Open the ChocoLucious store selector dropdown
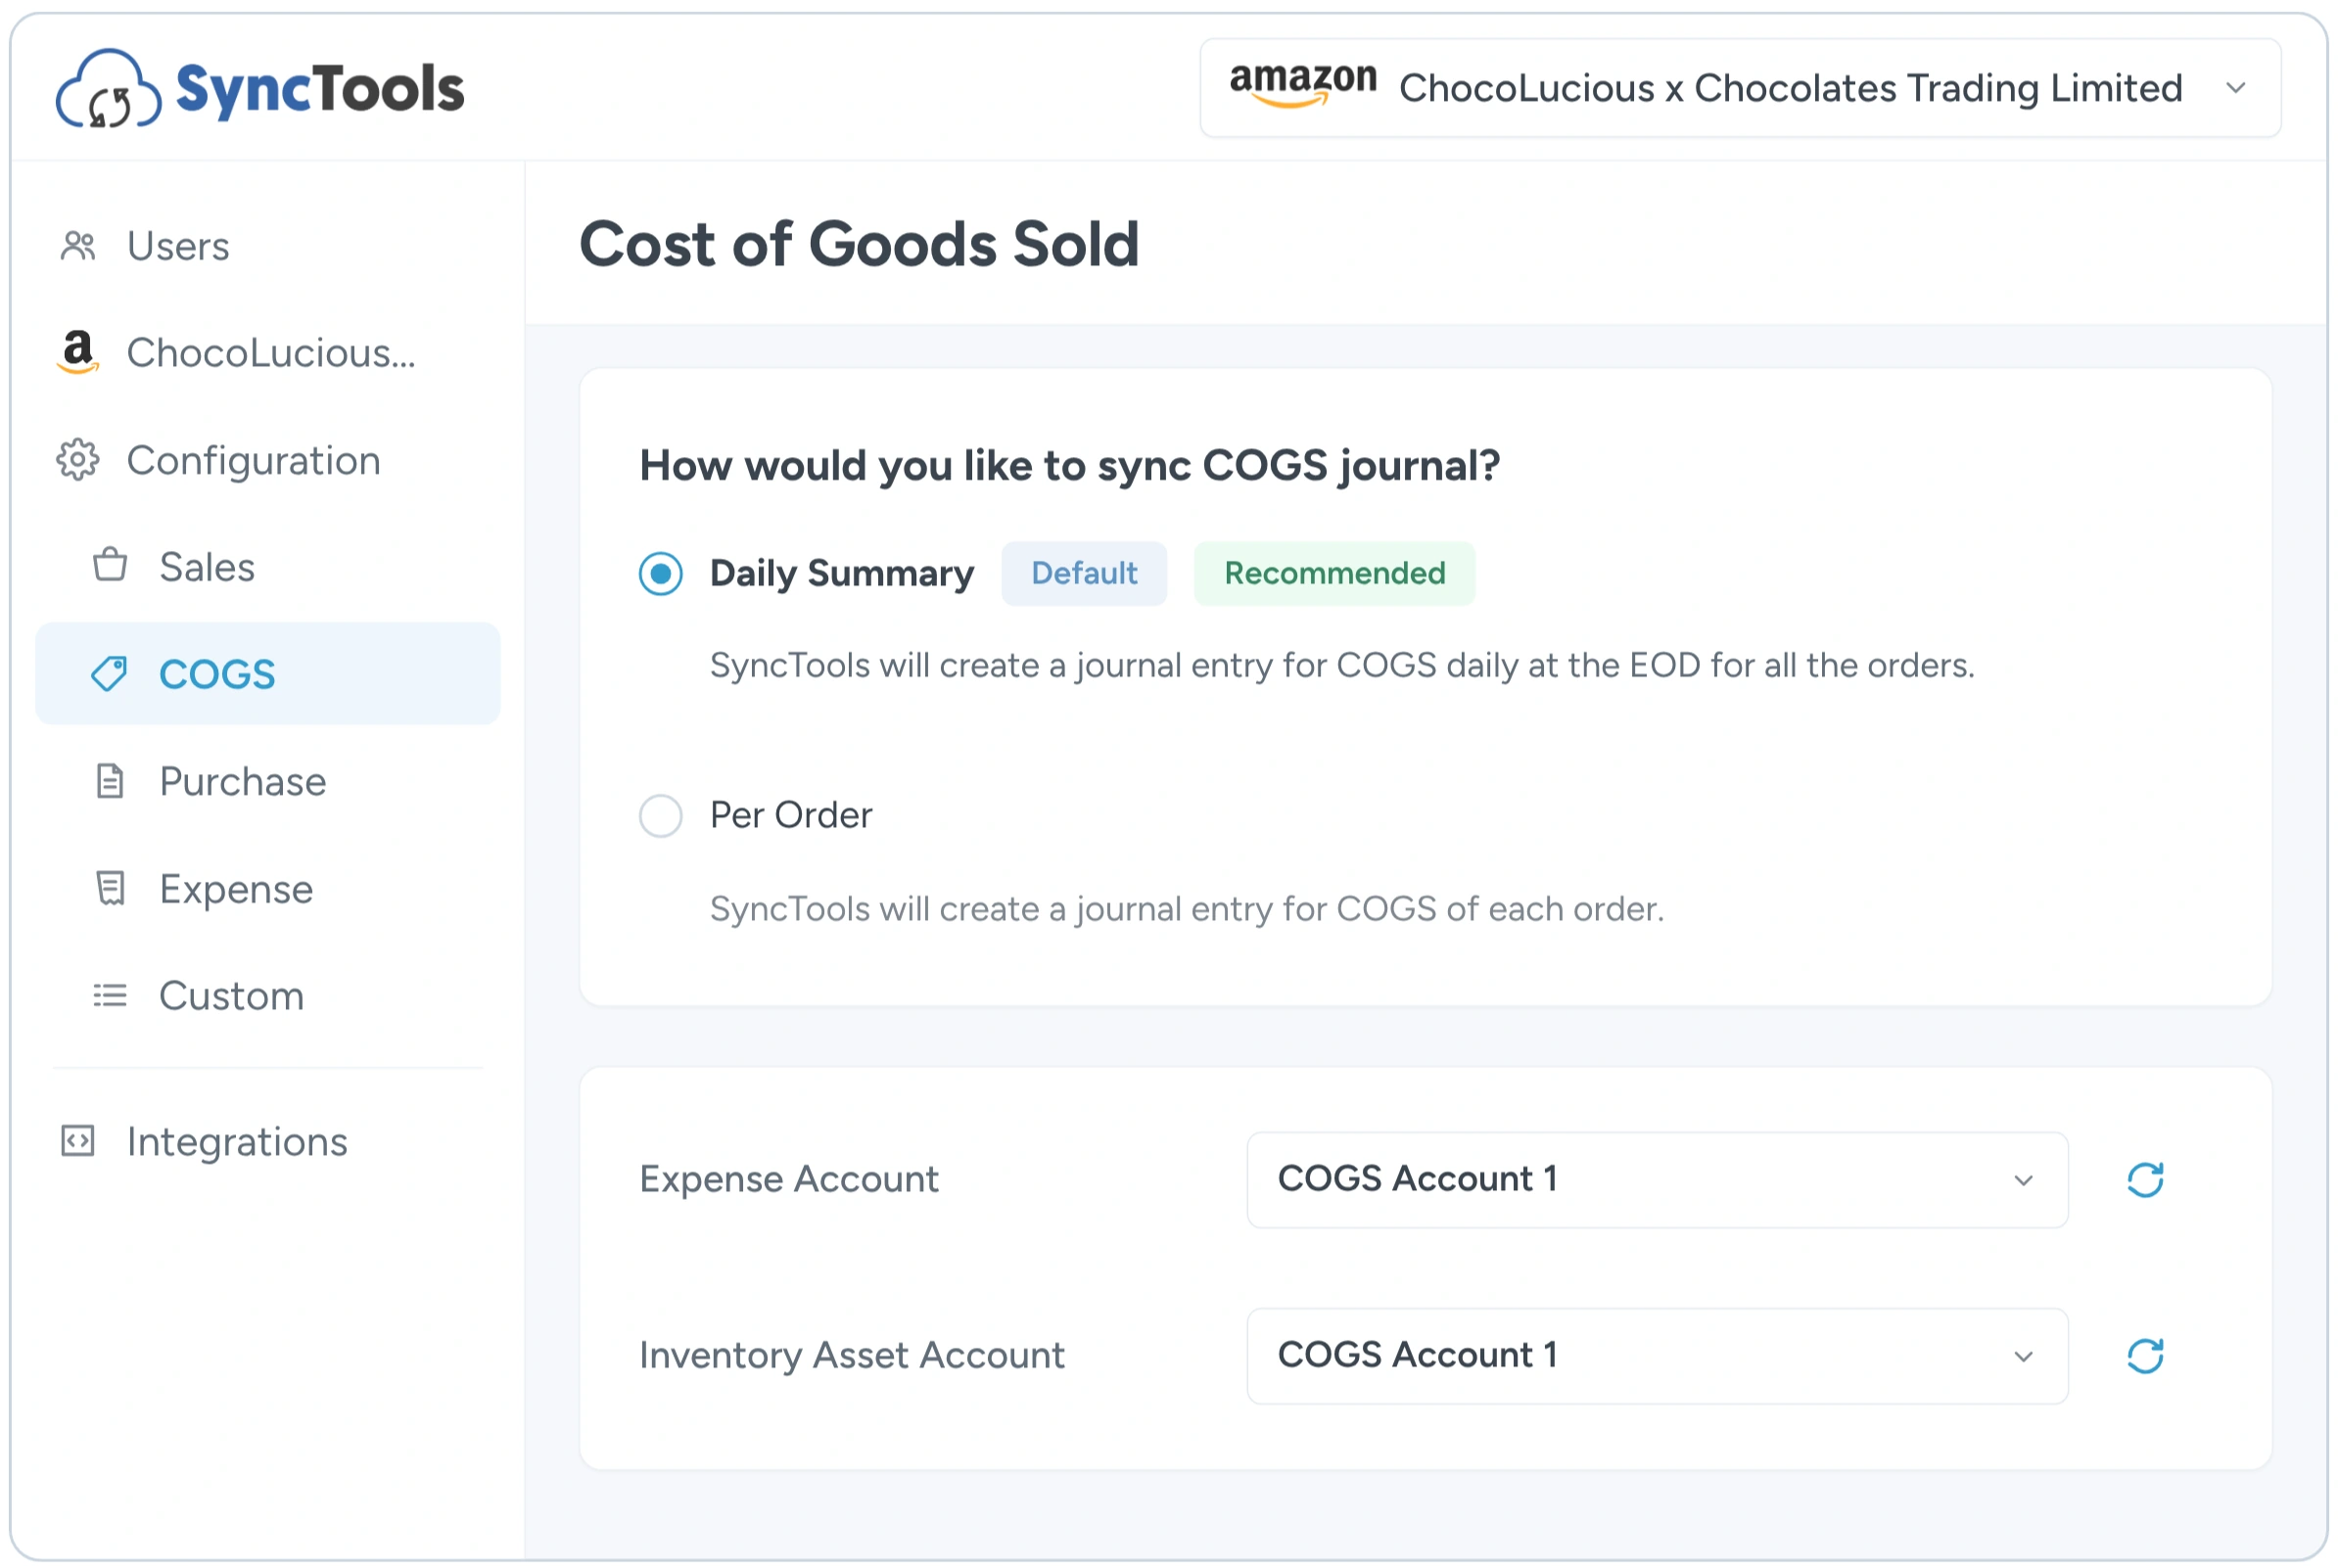2338x1568 pixels. pos(1740,88)
